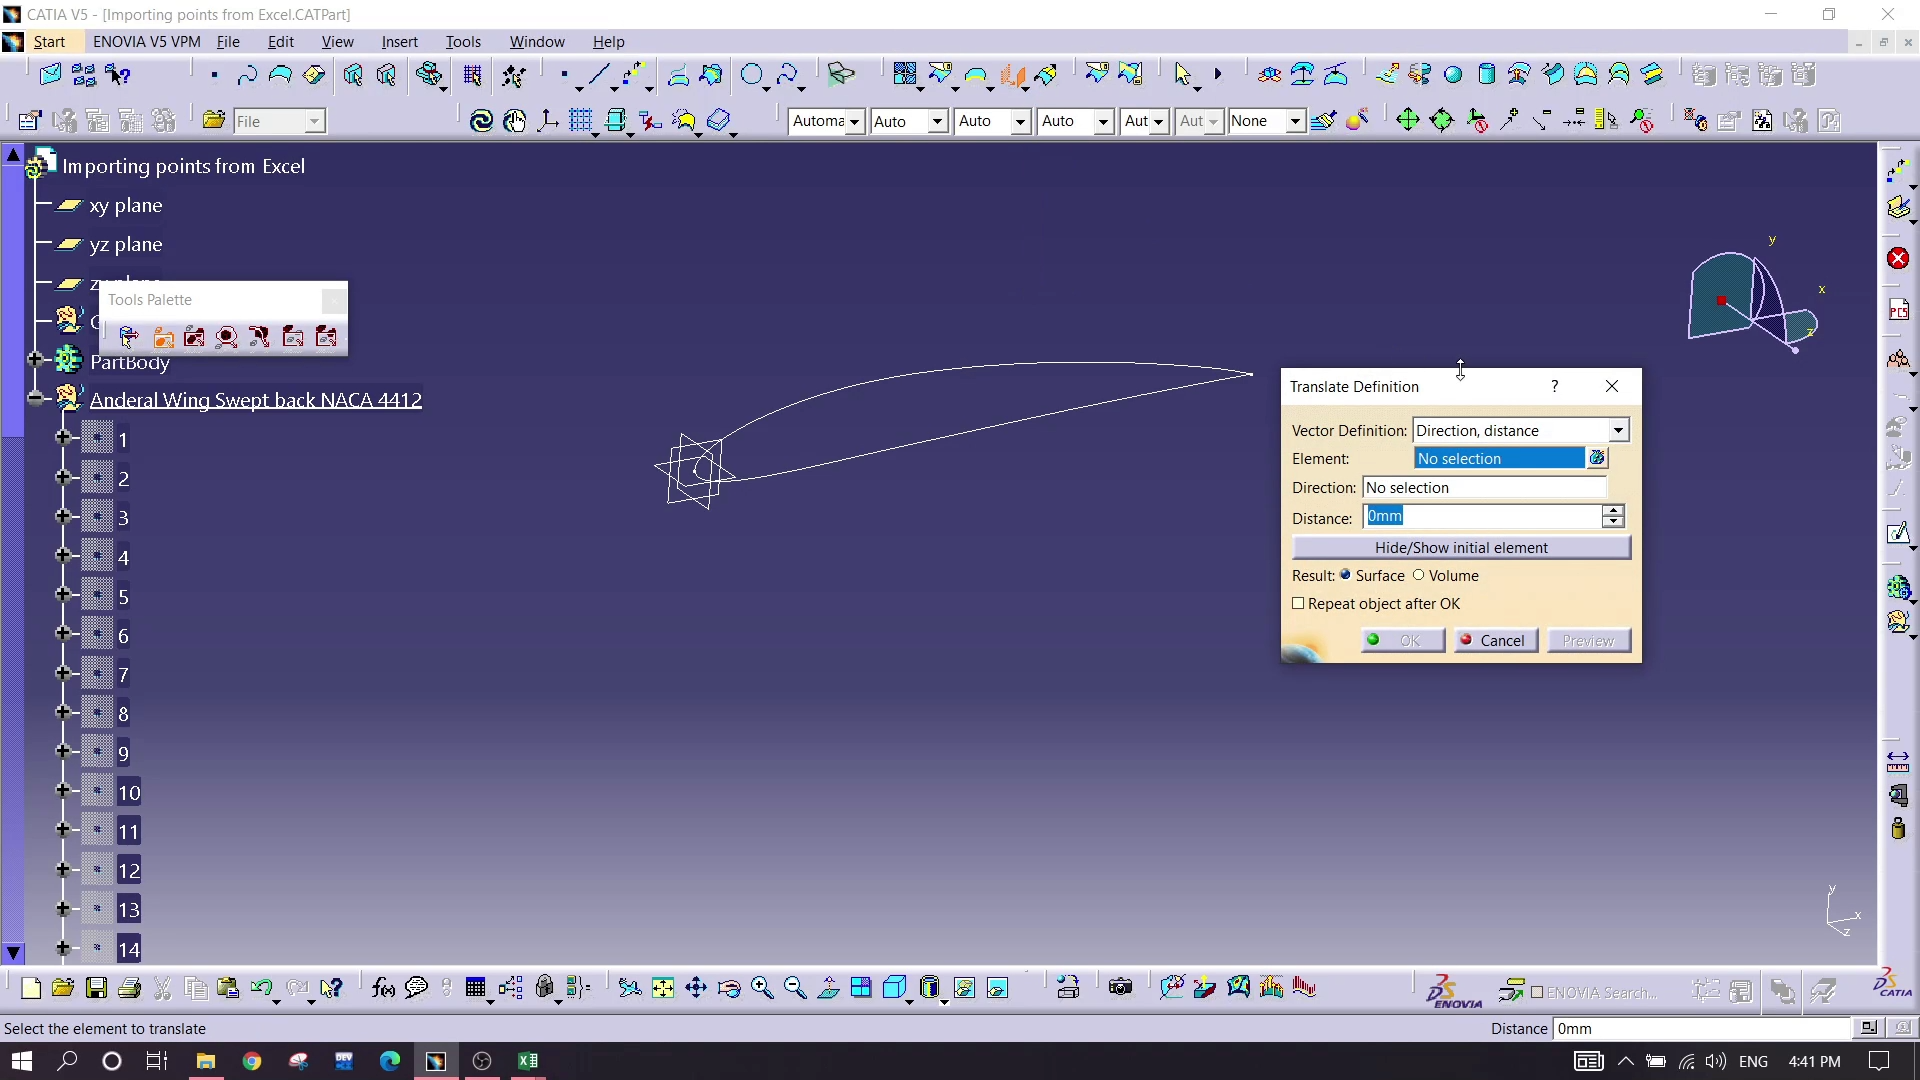This screenshot has height=1080, width=1920.
Task: Click the Save icon in bottom toolbar
Action: pos(96,988)
